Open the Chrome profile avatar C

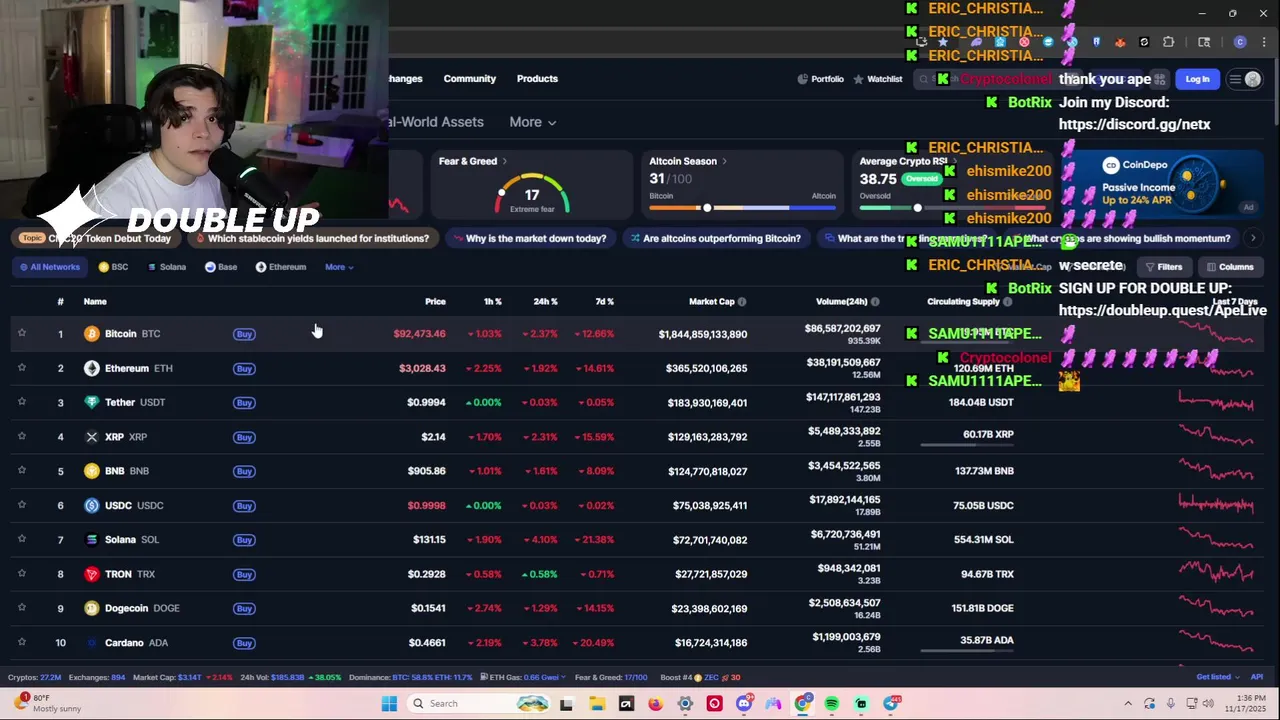click(1240, 42)
